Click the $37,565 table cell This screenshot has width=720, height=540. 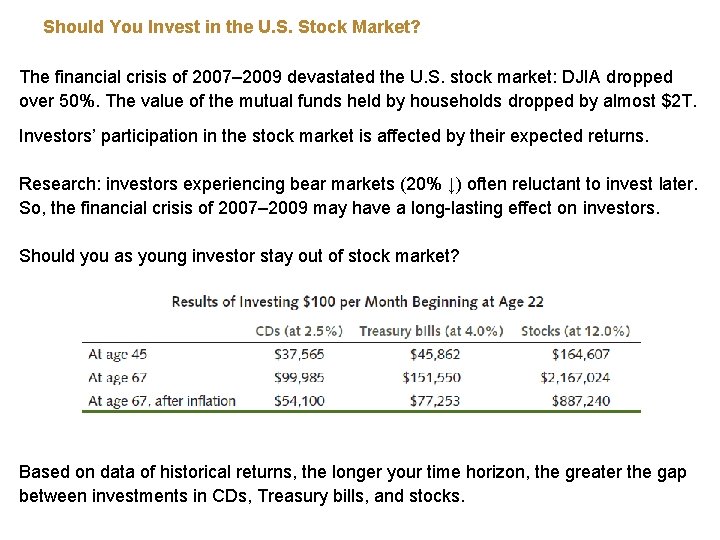[299, 354]
